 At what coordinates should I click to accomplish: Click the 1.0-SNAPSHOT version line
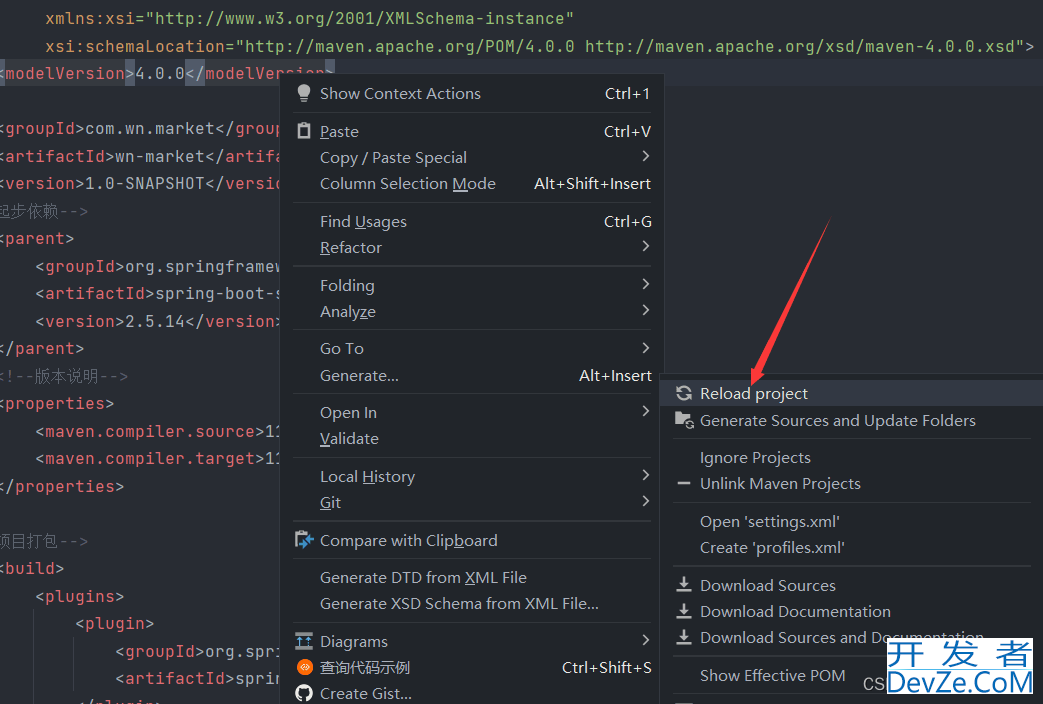(x=138, y=184)
